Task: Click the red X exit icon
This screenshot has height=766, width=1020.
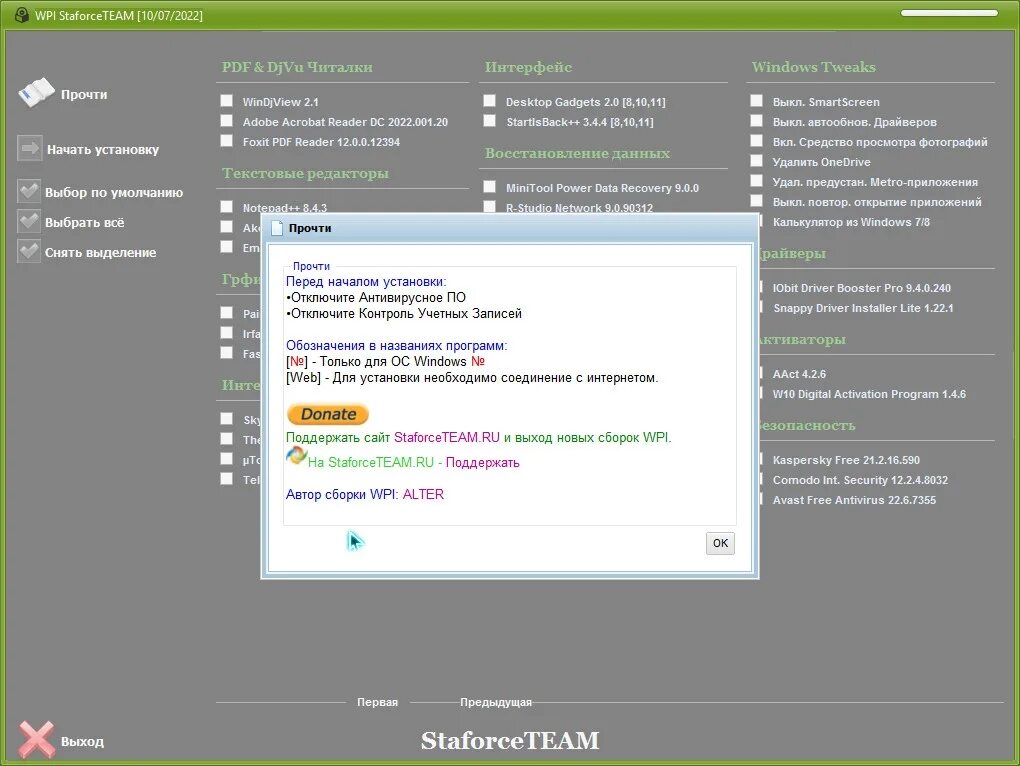Action: point(36,739)
